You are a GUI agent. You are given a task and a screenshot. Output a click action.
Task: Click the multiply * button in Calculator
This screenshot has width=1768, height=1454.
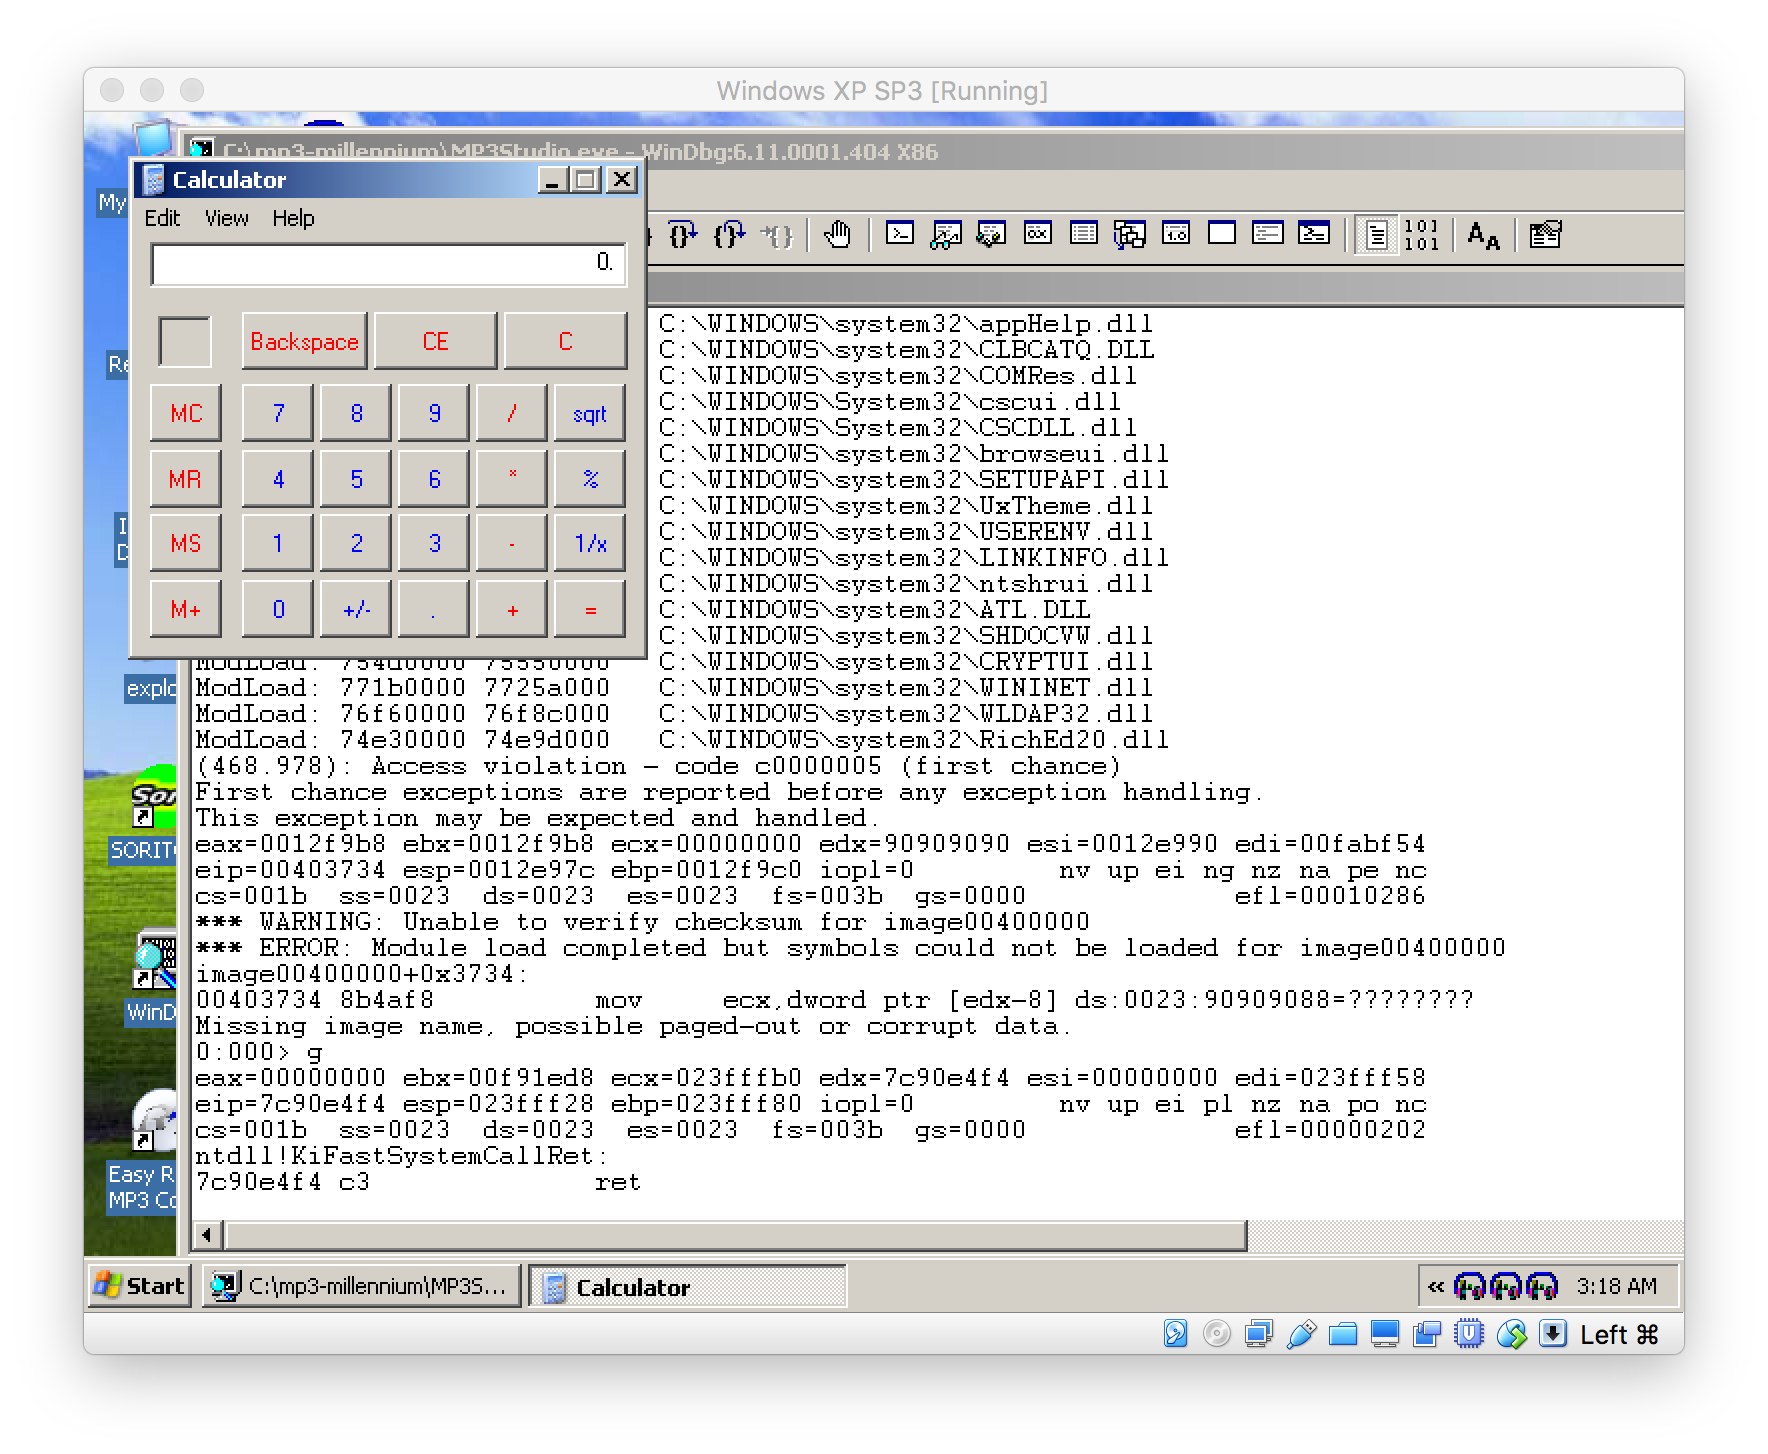pos(512,479)
